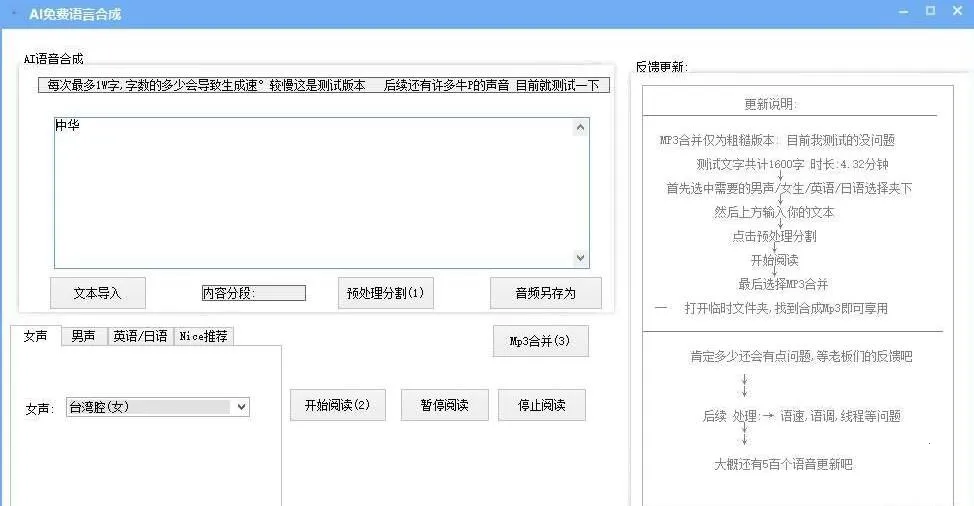This screenshot has height=506, width=974.
Task: Click the 预处理分割(1) button
Action: tap(385, 293)
